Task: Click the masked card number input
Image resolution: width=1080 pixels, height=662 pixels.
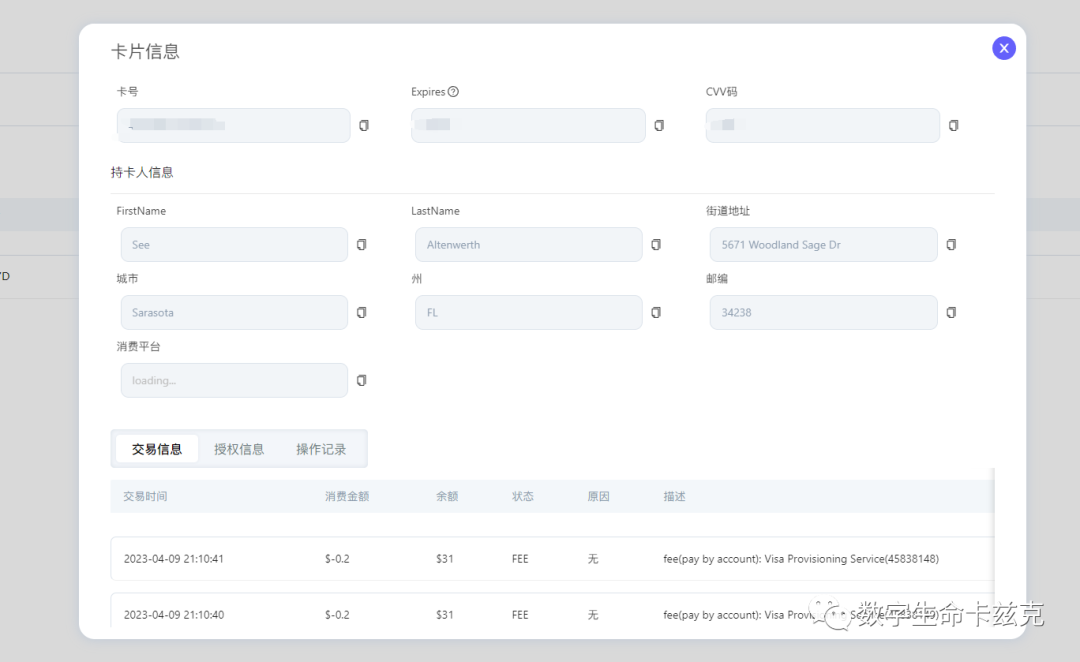Action: click(x=233, y=125)
